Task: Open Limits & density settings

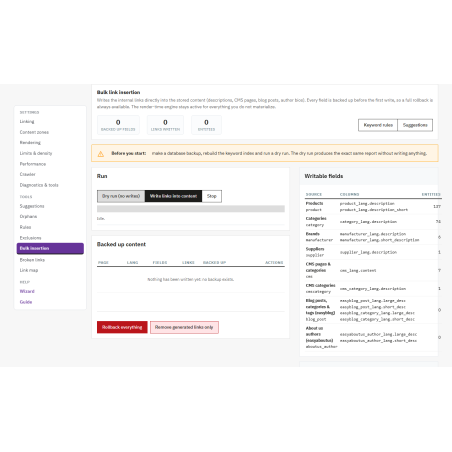Action: [36, 153]
